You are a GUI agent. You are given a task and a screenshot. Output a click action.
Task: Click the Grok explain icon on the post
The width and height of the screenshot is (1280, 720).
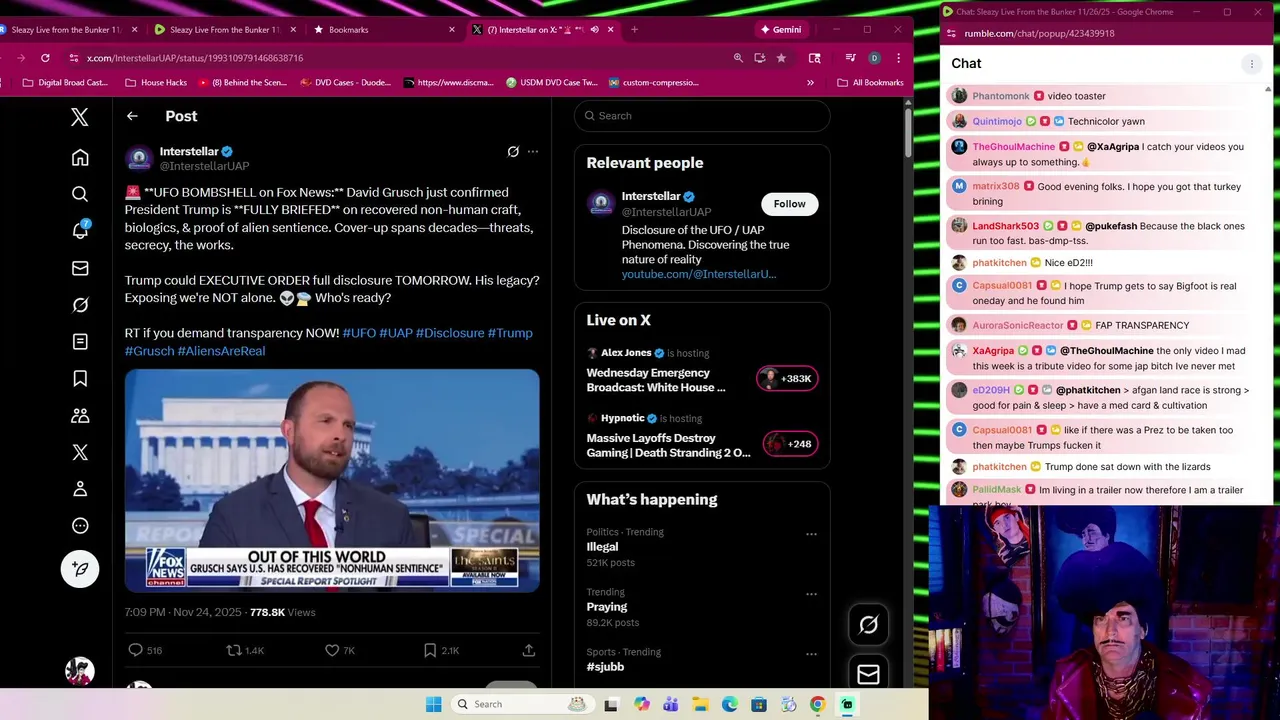tap(513, 152)
